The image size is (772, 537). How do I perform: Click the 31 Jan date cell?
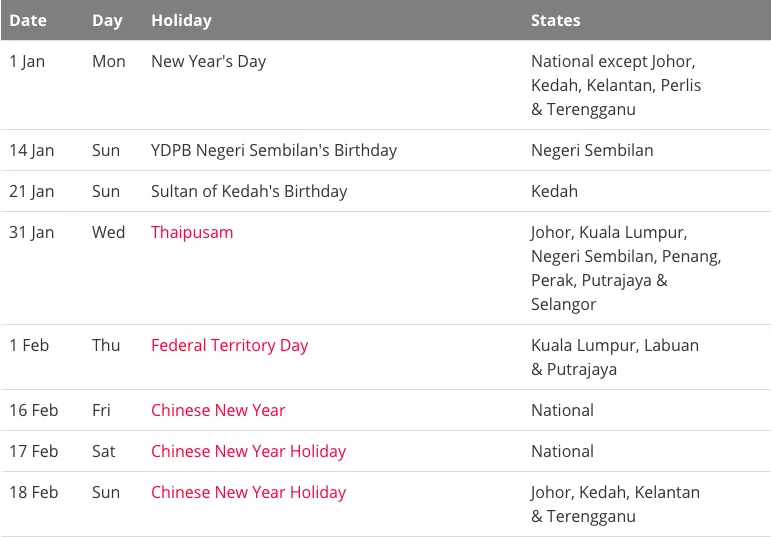point(32,232)
